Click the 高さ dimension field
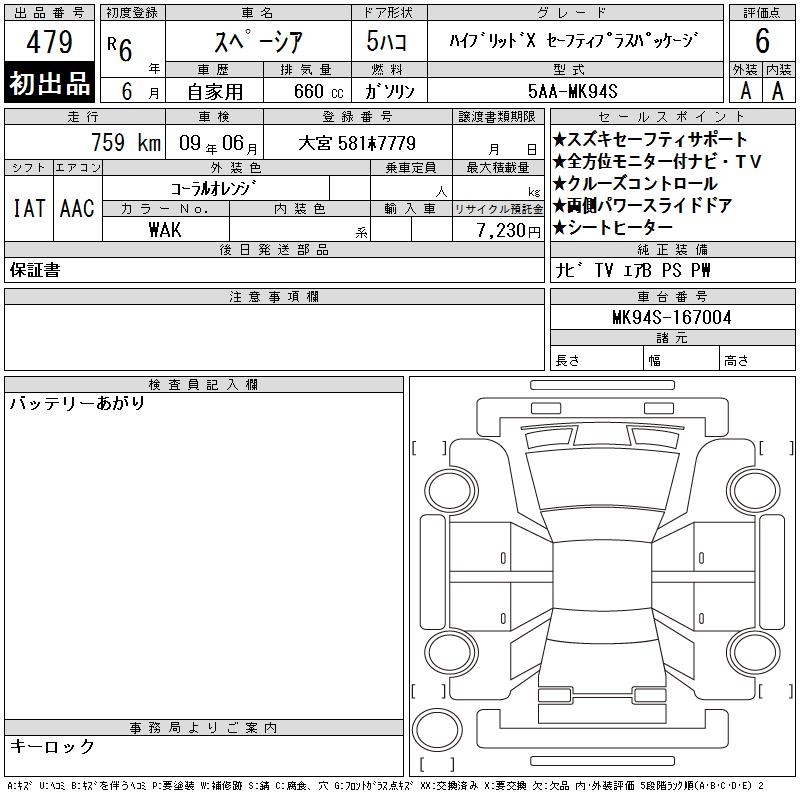Image resolution: width=800 pixels, height=800 pixels. (757, 358)
